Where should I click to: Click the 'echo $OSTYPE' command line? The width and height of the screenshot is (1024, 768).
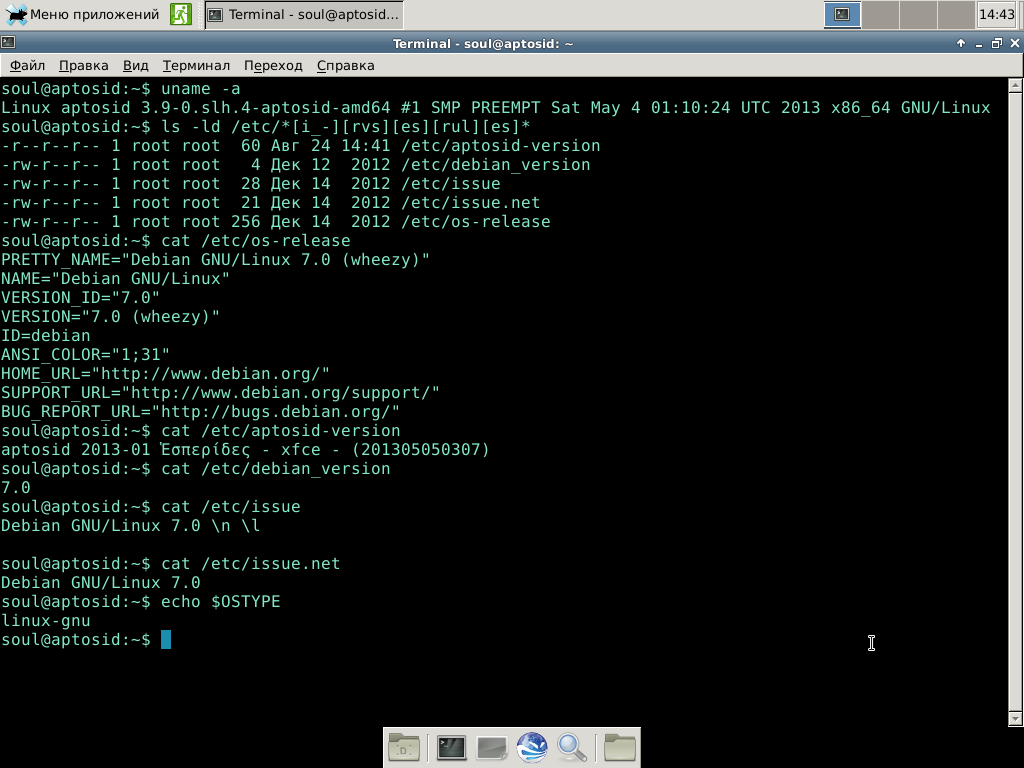tap(140, 601)
